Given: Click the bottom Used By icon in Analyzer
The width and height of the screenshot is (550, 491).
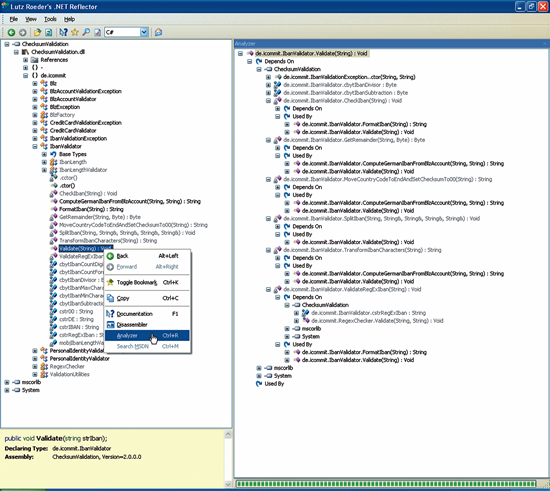Looking at the screenshot, I should tap(259, 384).
